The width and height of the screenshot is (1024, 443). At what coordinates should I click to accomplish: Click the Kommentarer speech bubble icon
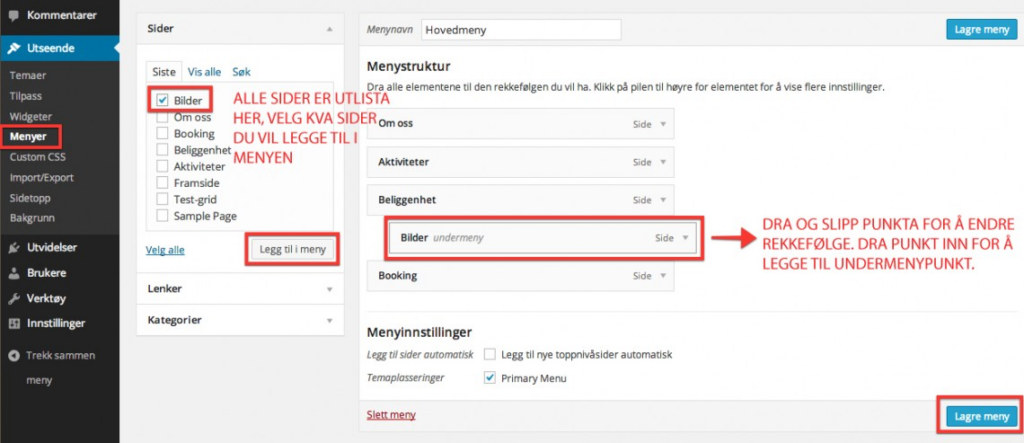pyautogui.click(x=13, y=16)
